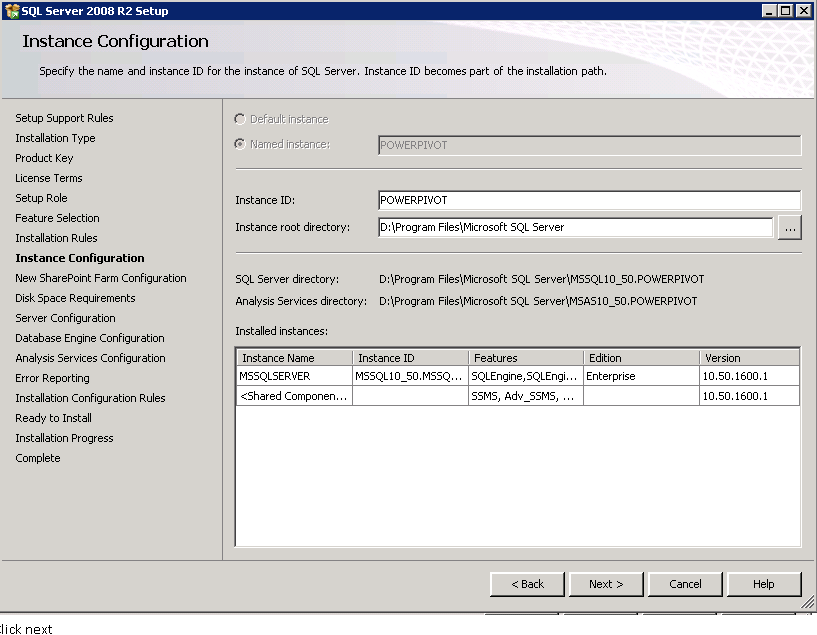
Task: Click the Version column header
Action: [749, 358]
